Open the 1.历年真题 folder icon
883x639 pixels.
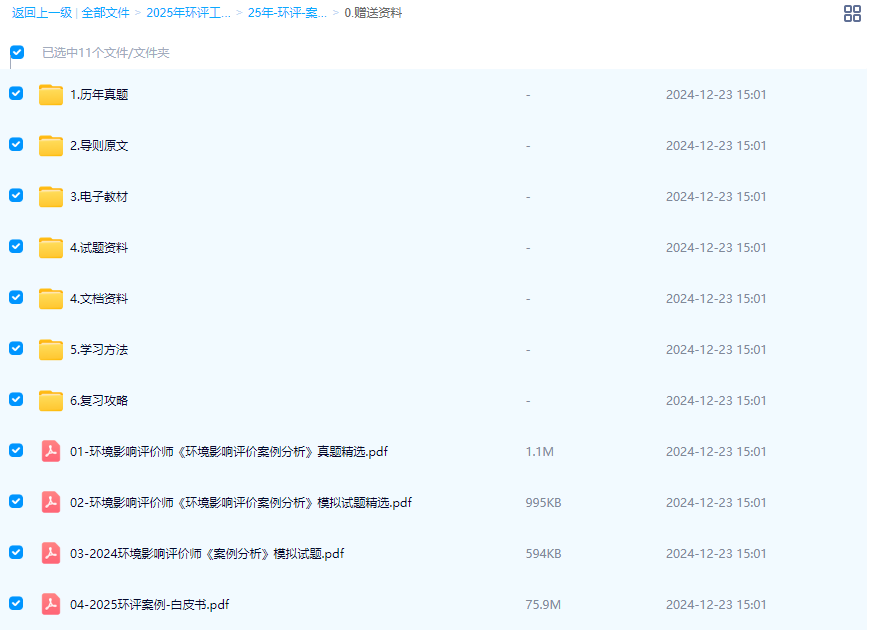click(x=51, y=95)
